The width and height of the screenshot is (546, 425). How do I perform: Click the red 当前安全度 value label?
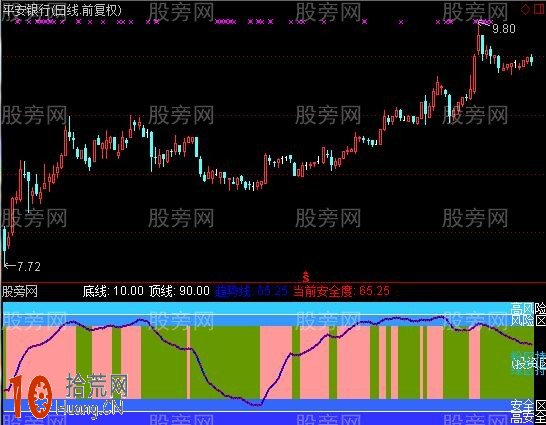tap(342, 291)
